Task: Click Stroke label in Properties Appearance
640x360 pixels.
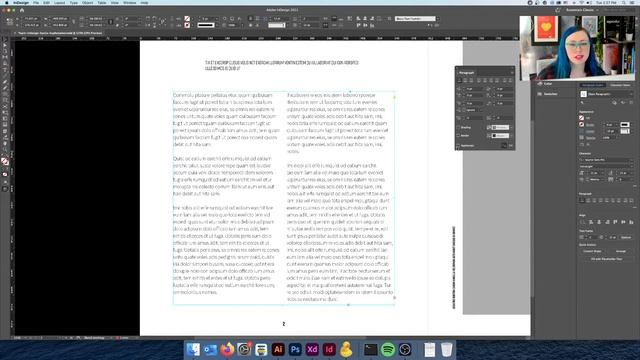Action: [590, 124]
